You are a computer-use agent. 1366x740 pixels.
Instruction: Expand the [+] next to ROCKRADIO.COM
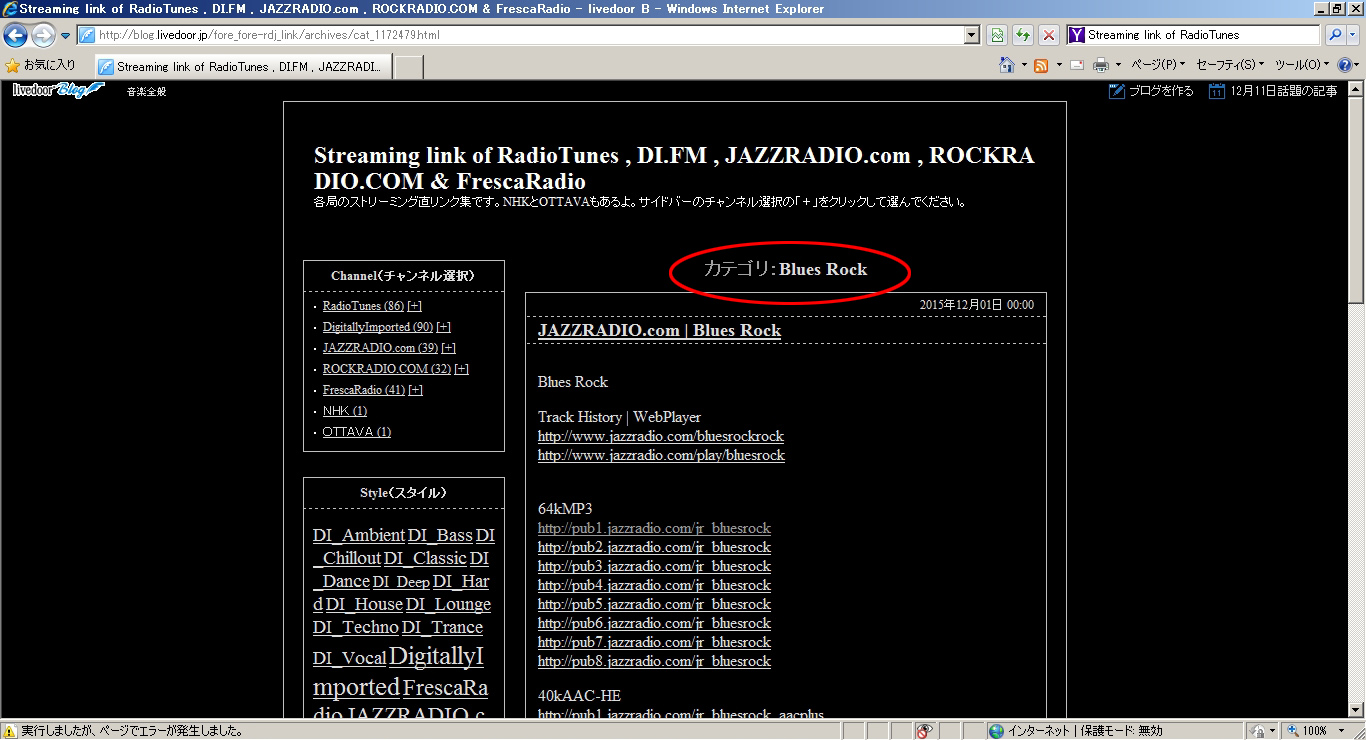[462, 369]
